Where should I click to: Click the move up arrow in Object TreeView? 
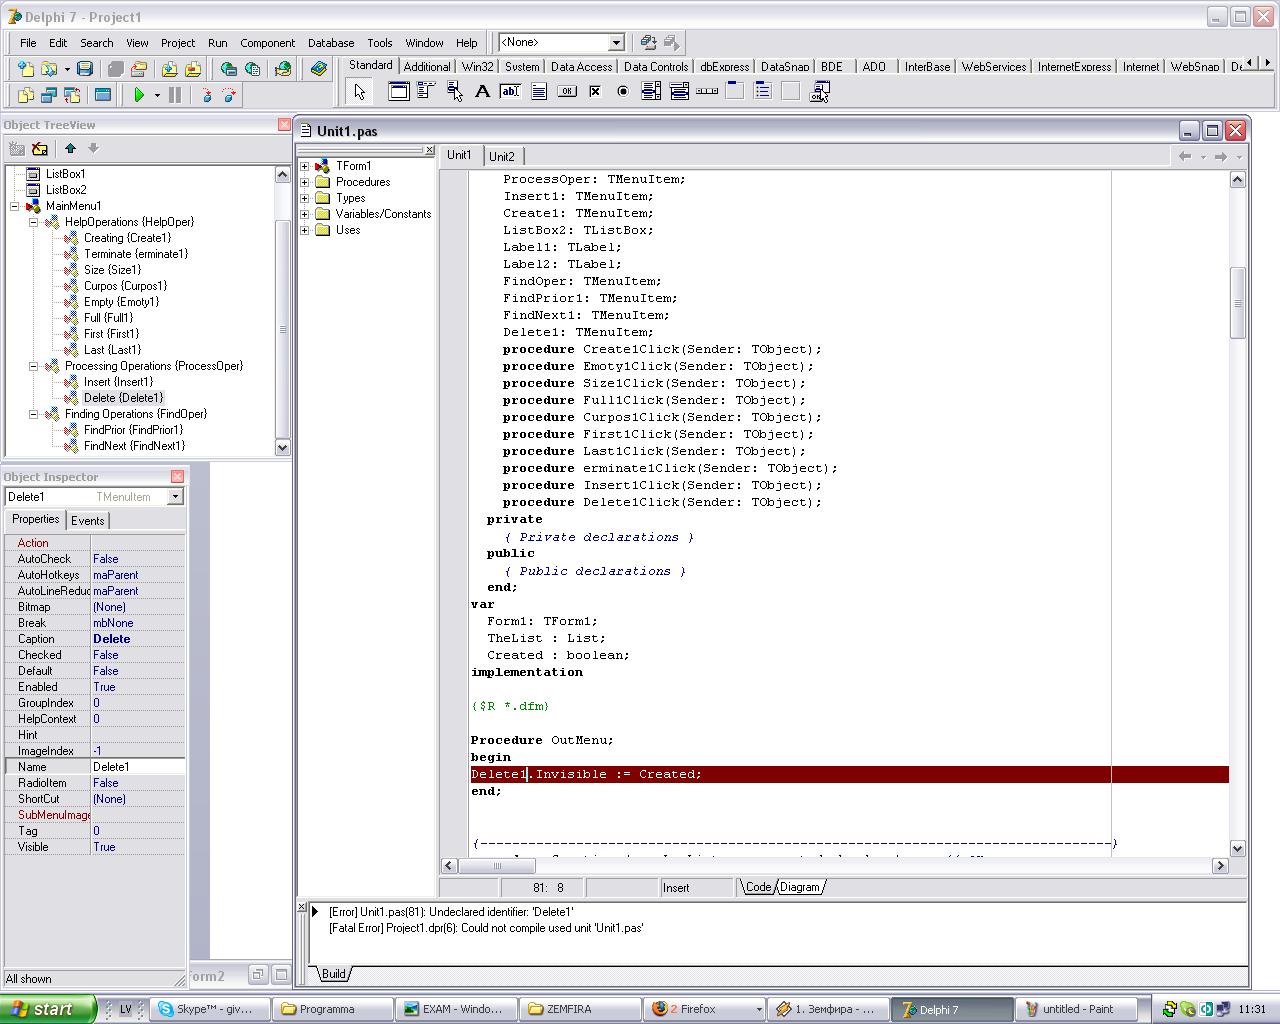pos(70,149)
